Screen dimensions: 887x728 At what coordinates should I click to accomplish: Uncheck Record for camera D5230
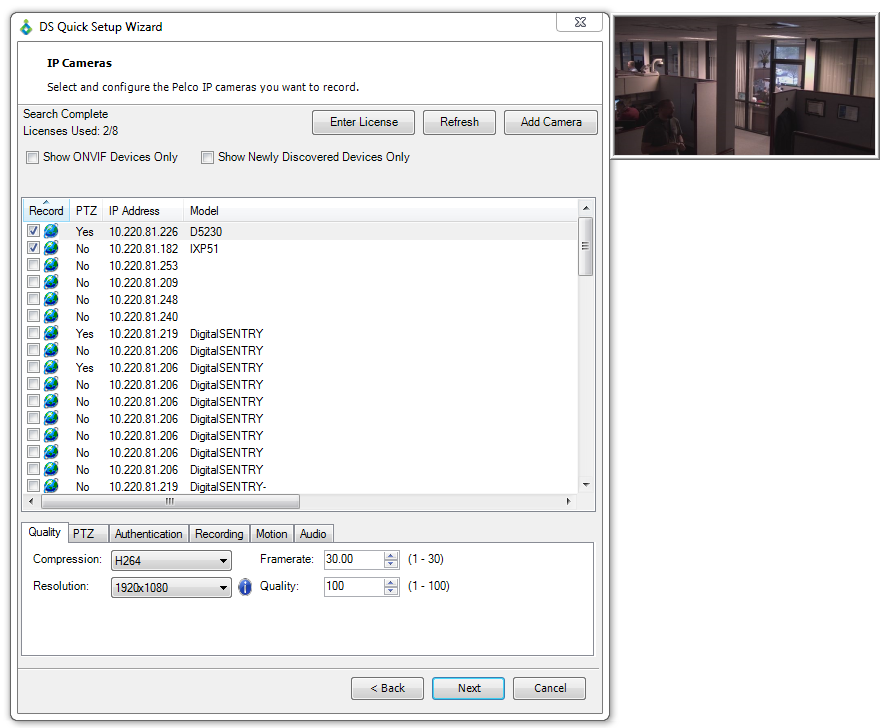32,231
